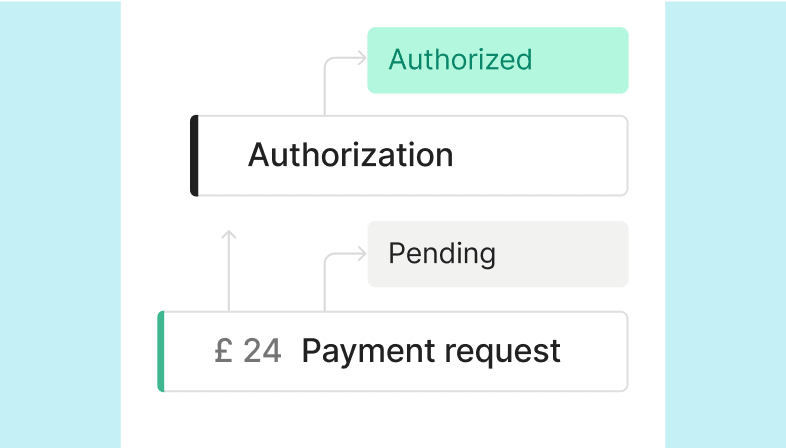
Task: Open the Payment request box
Action: [392, 351]
